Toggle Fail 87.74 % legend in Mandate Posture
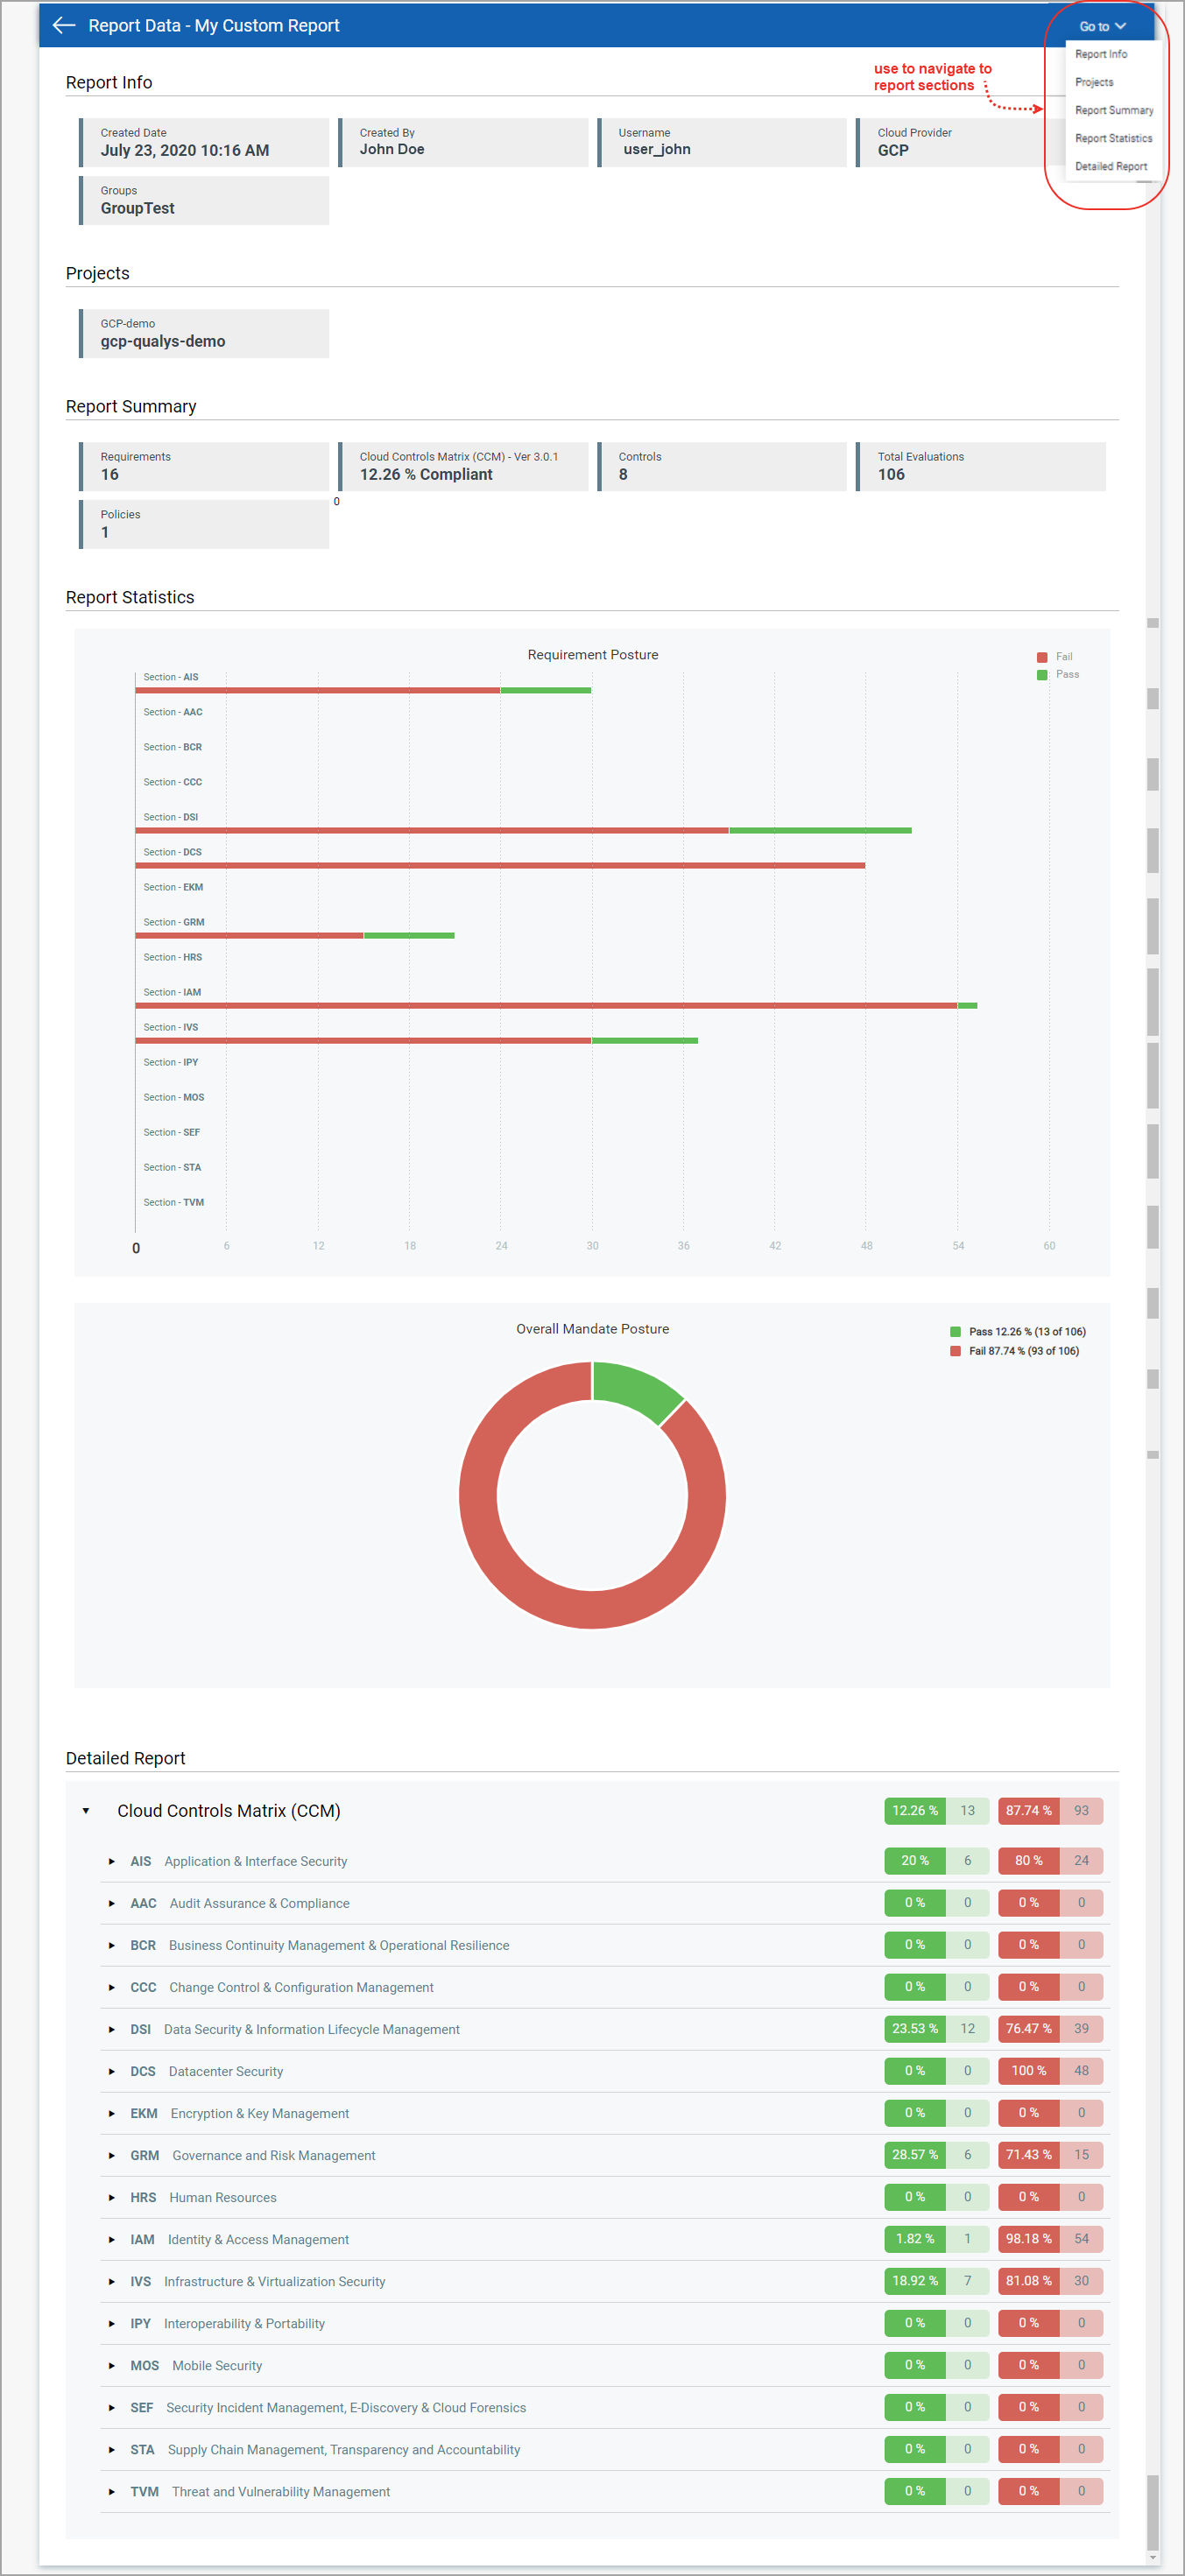1185x2576 pixels. click(x=1014, y=1350)
